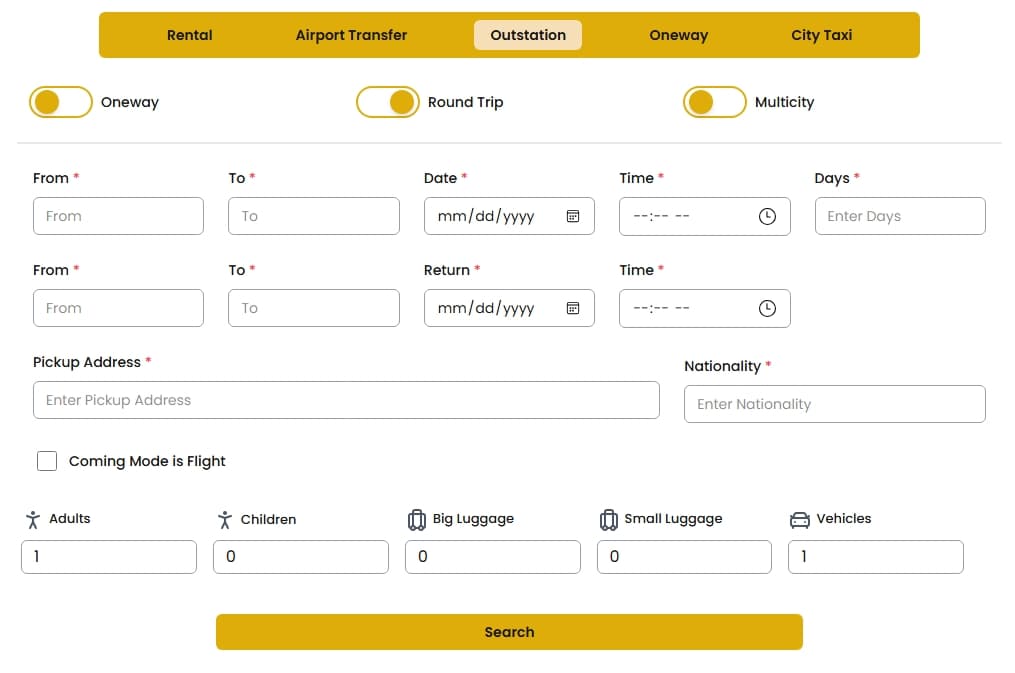Click the Adults person icon
This screenshot has height=673, width=1015.
(x=33, y=519)
